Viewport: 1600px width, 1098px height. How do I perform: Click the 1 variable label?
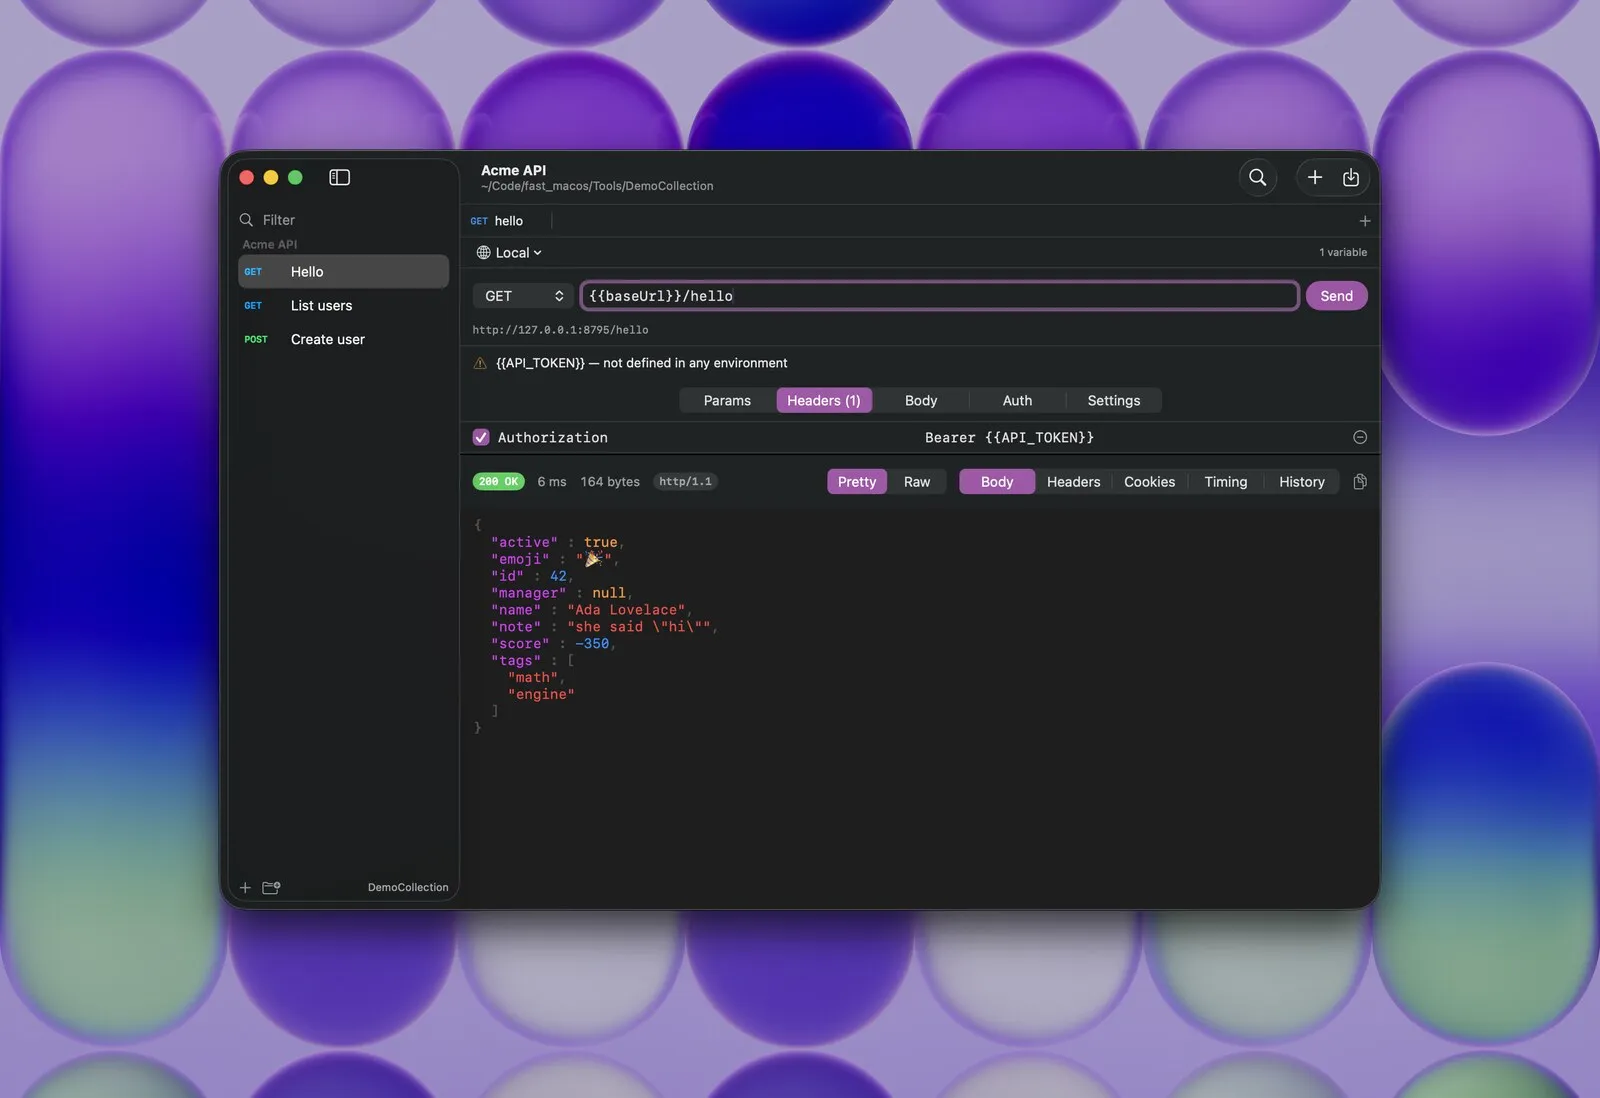pos(1342,253)
